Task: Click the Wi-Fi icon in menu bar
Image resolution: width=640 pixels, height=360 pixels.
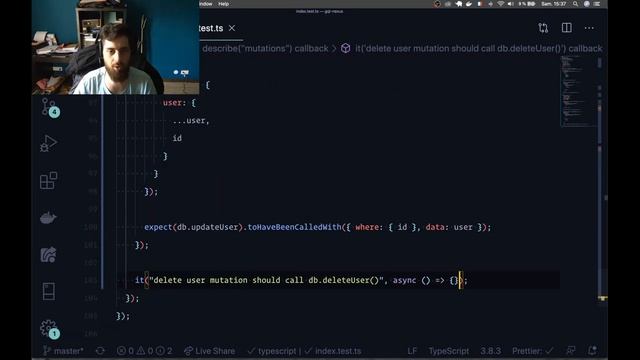Action: [x=500, y=4]
